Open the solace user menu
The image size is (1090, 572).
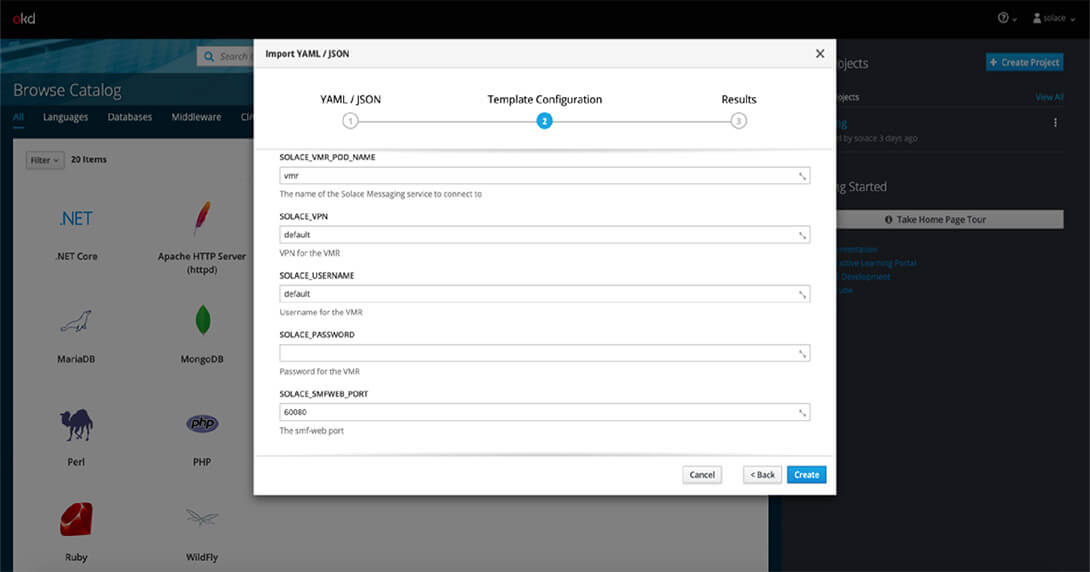tap(1054, 18)
